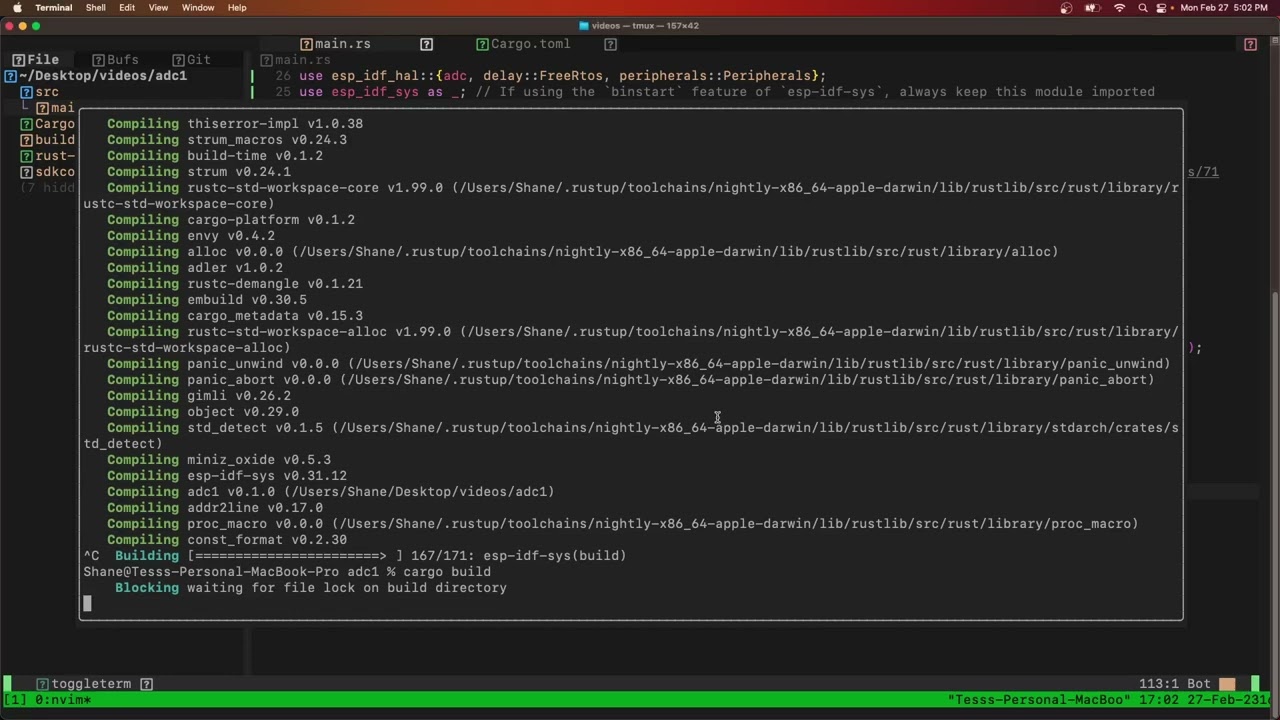
Task: Click 'Compiling object v0.29.0' line
Action: pyautogui.click(x=203, y=412)
